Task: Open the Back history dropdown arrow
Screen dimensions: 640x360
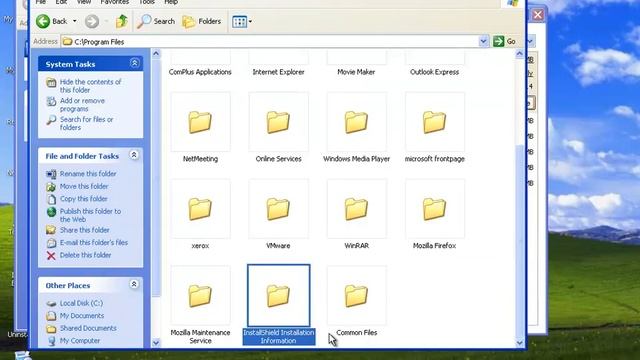Action: (75, 21)
